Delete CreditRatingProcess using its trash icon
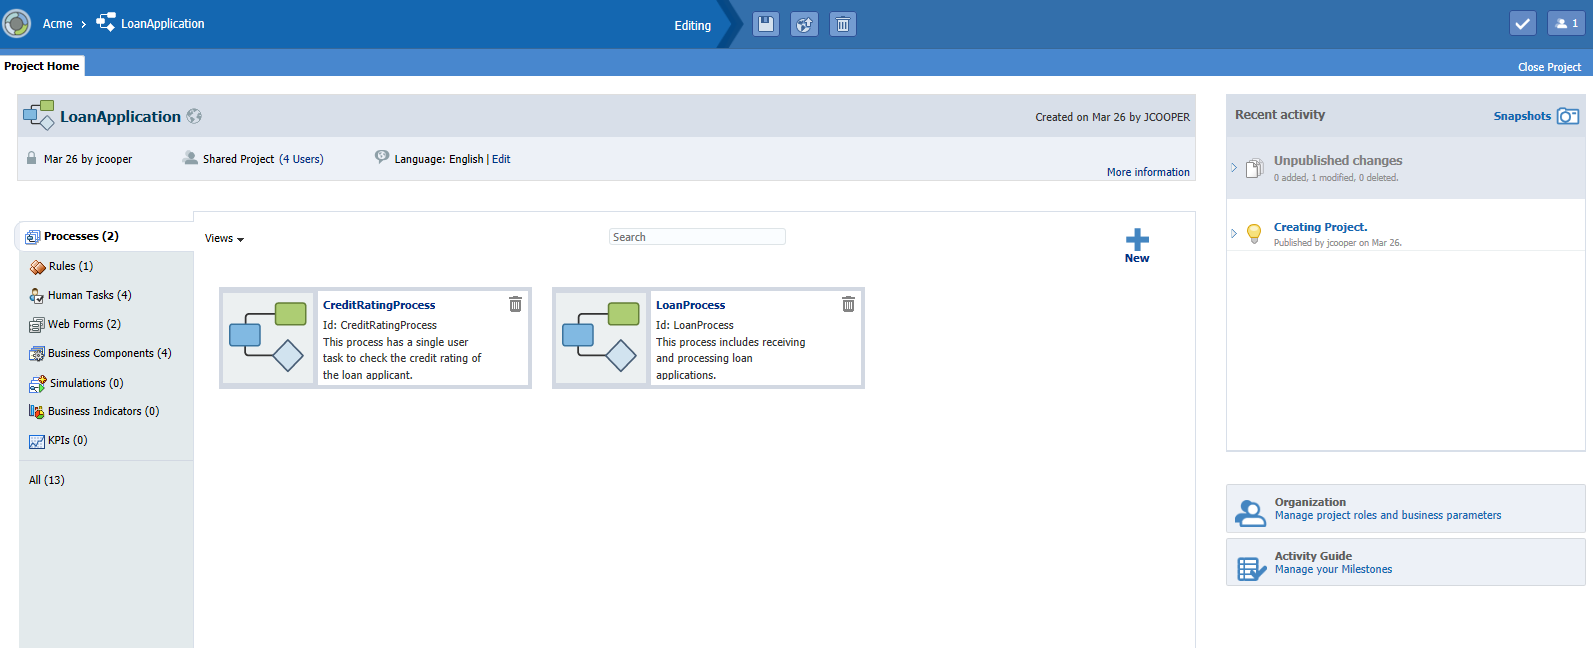The width and height of the screenshot is (1593, 648). point(515,304)
